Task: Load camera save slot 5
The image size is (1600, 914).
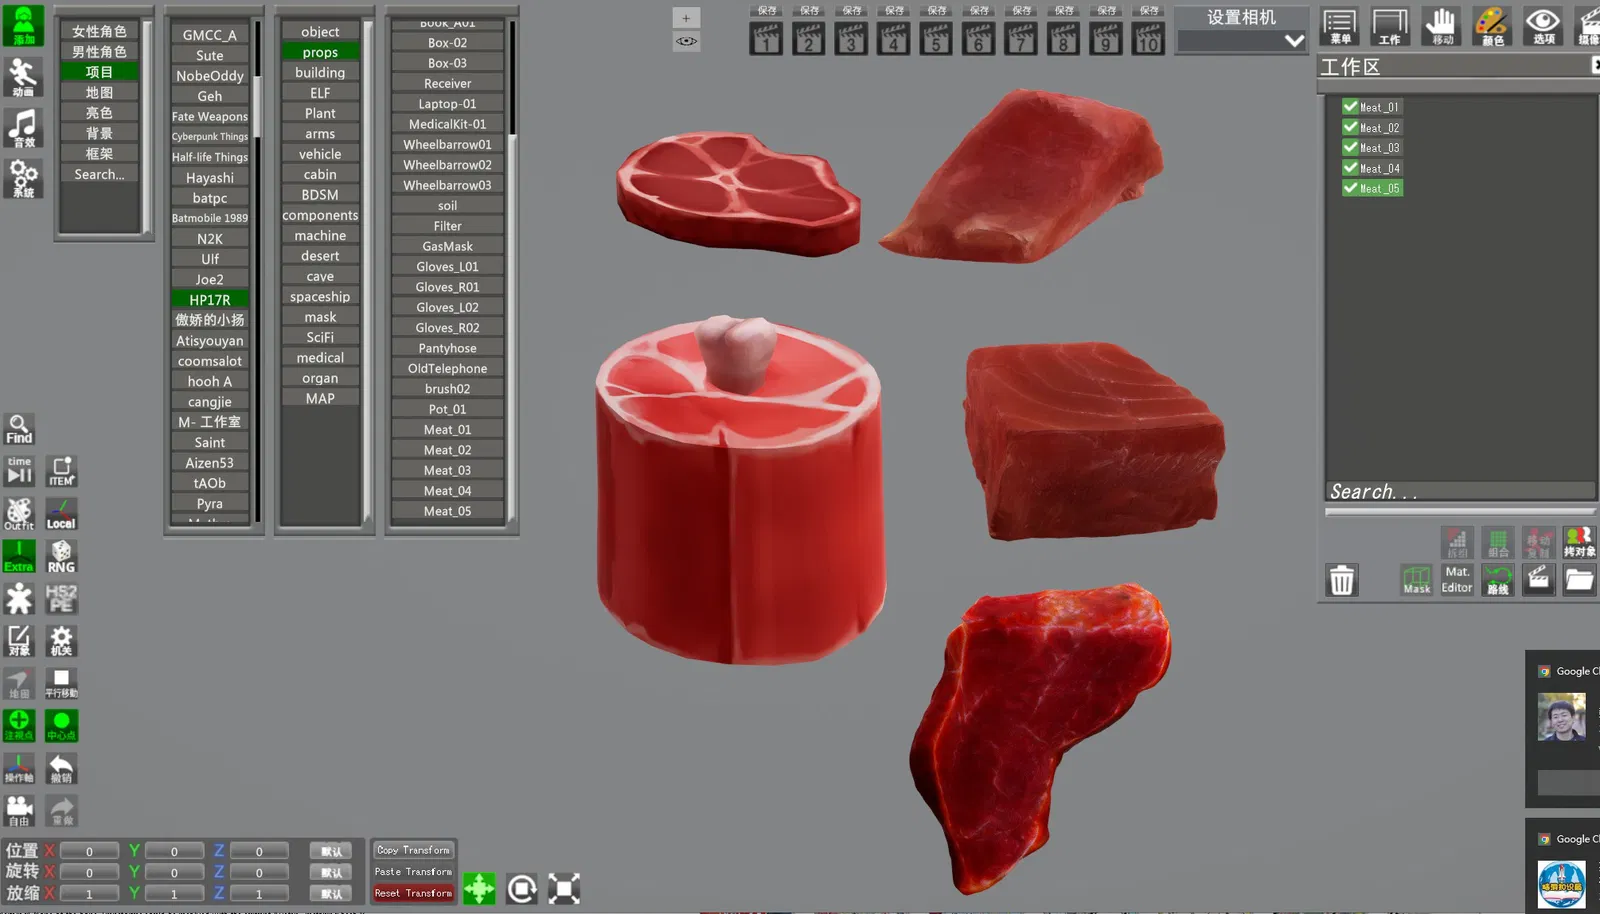Action: 936,40
